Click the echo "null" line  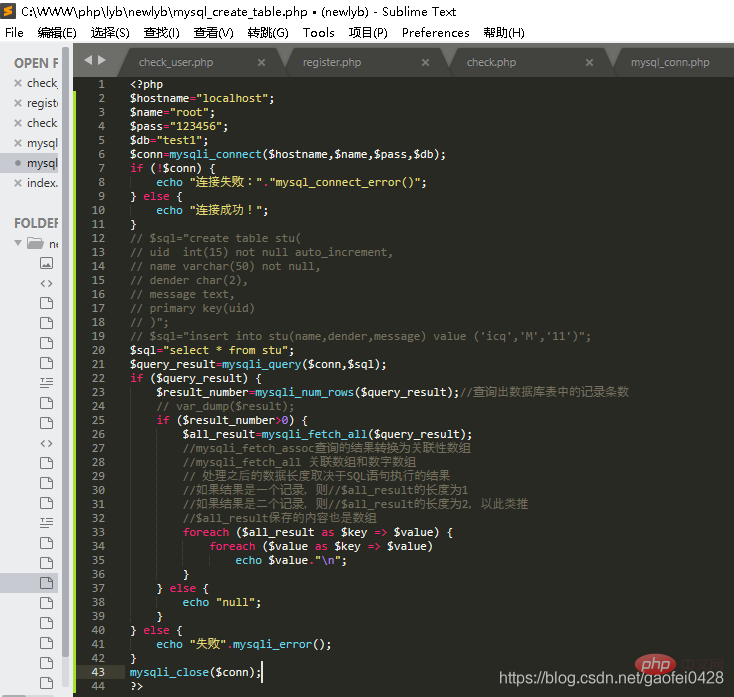click(x=222, y=602)
